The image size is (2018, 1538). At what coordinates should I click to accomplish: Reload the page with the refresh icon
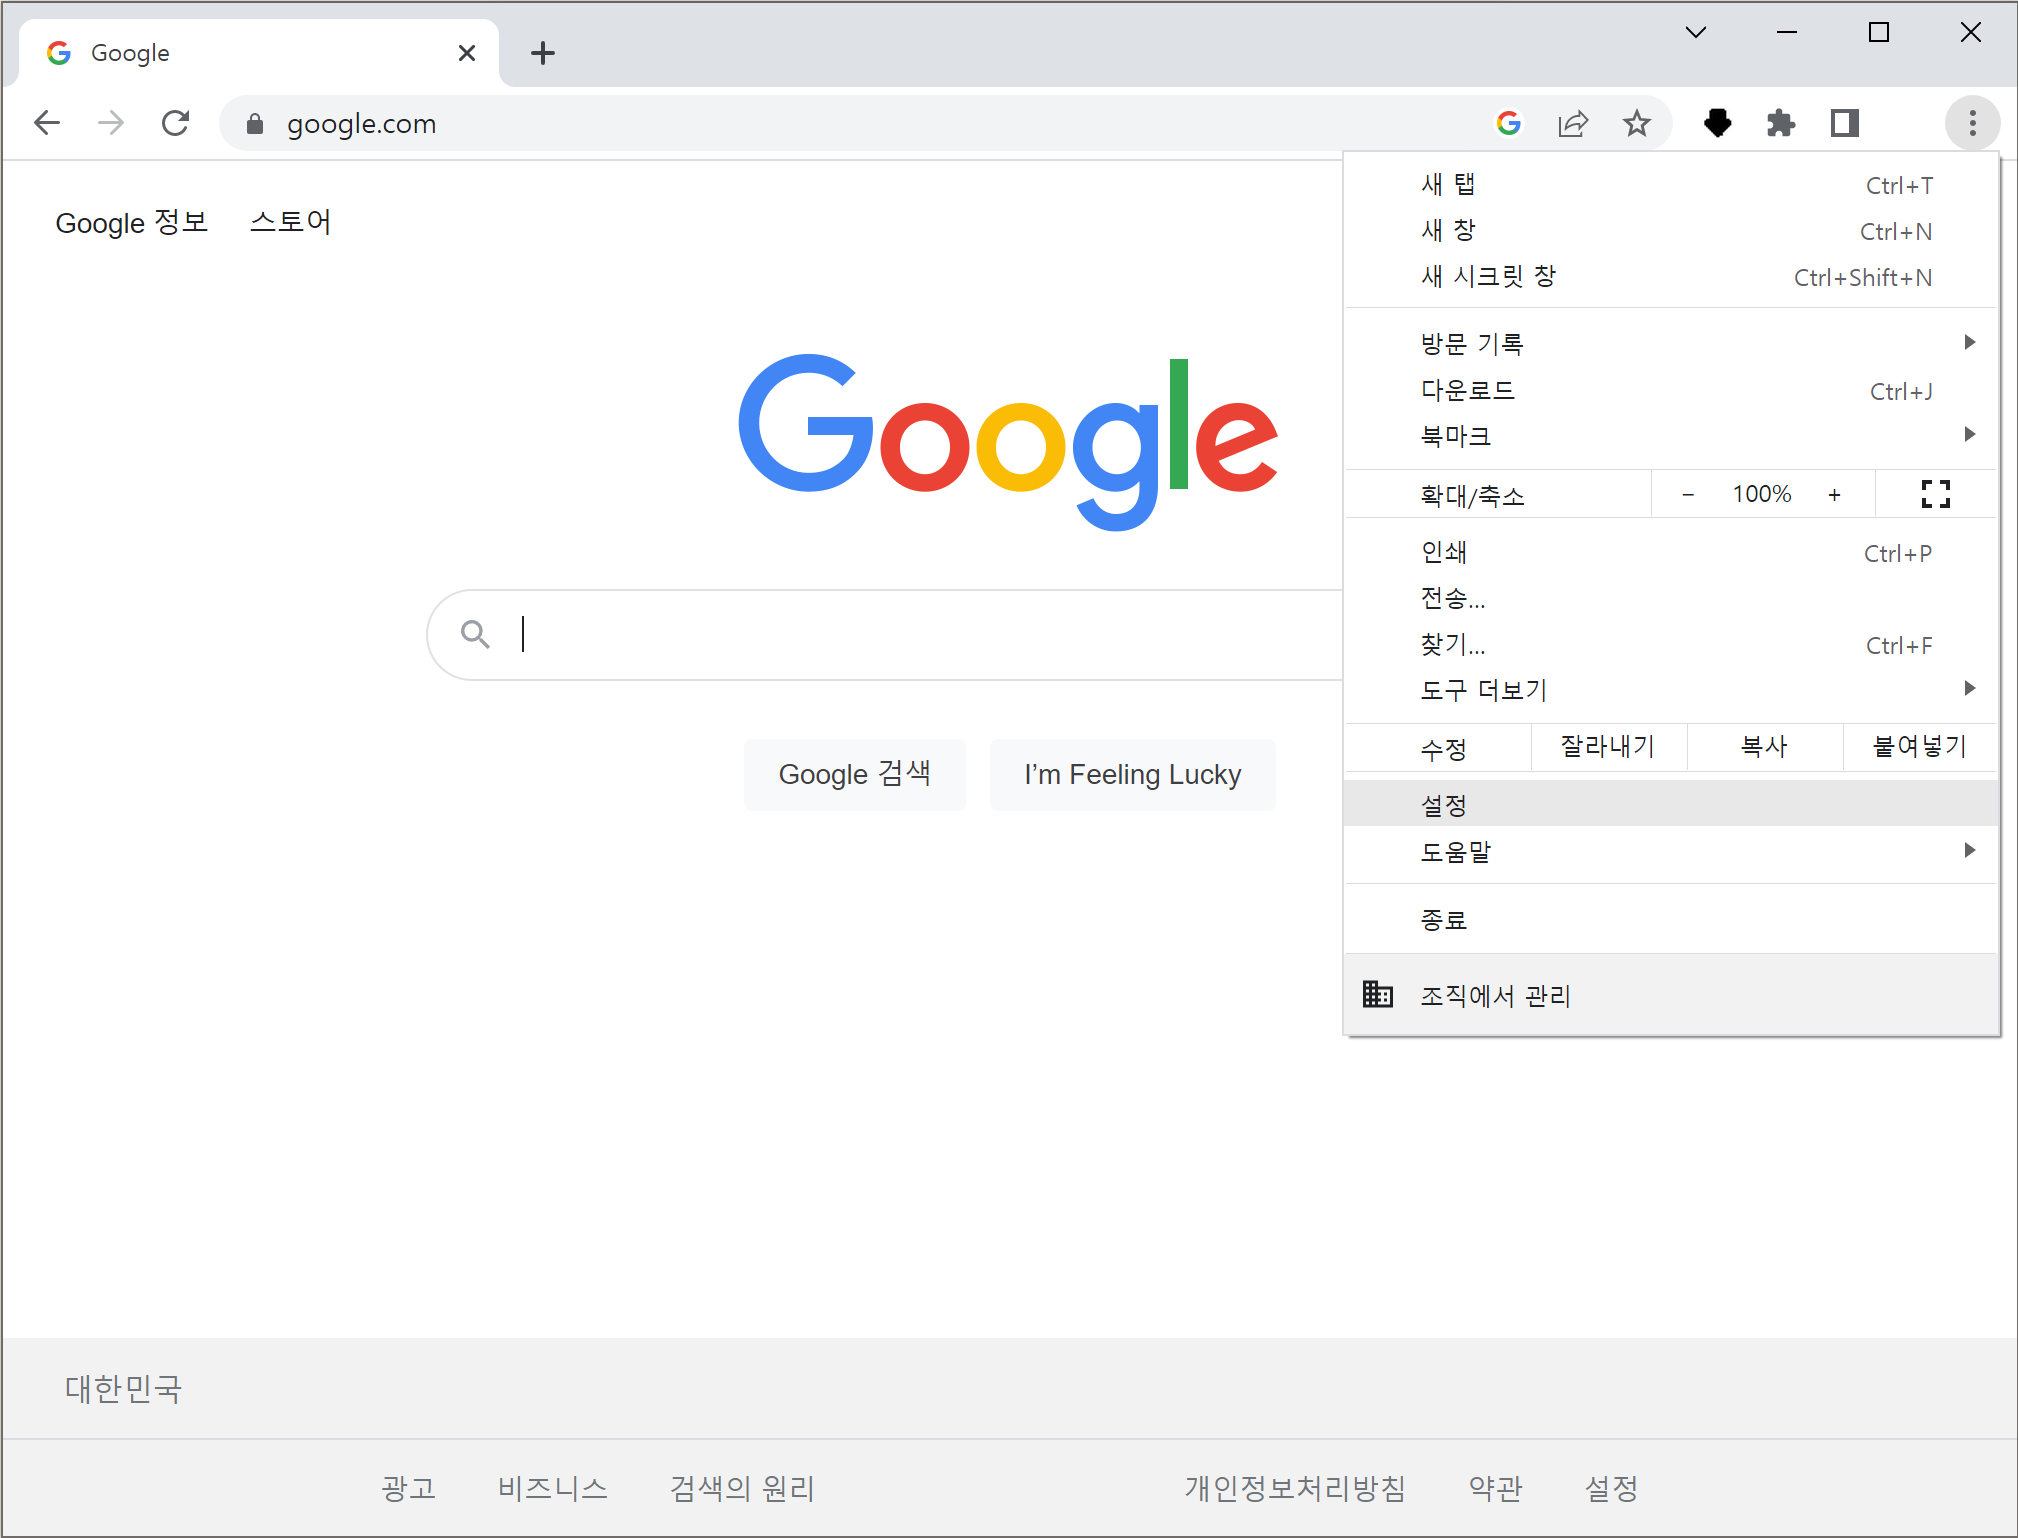click(175, 123)
